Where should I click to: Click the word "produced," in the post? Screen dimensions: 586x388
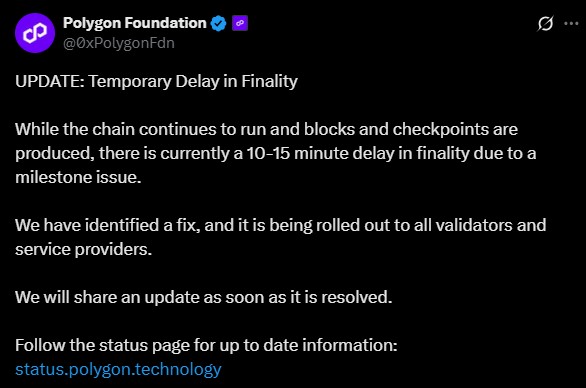point(55,154)
